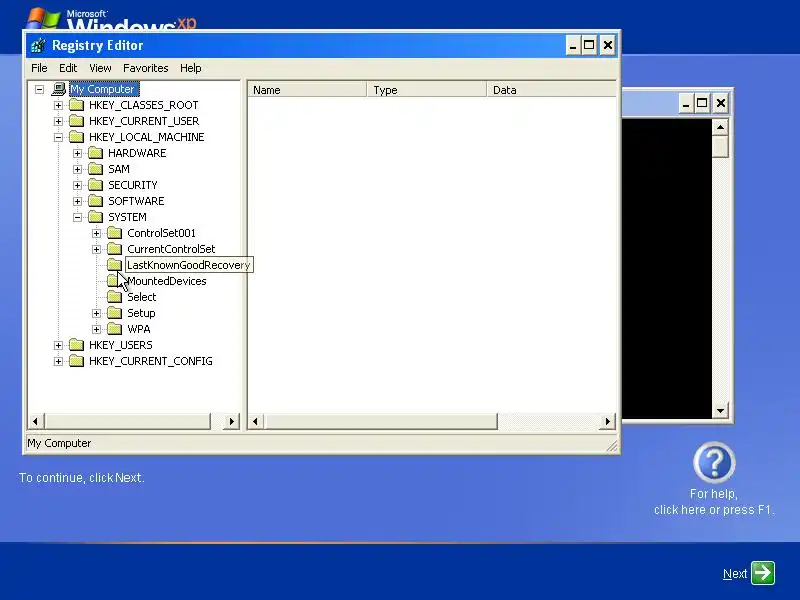
Task: Click values pane horizontal scrollbar right arrow
Action: [x=607, y=421]
